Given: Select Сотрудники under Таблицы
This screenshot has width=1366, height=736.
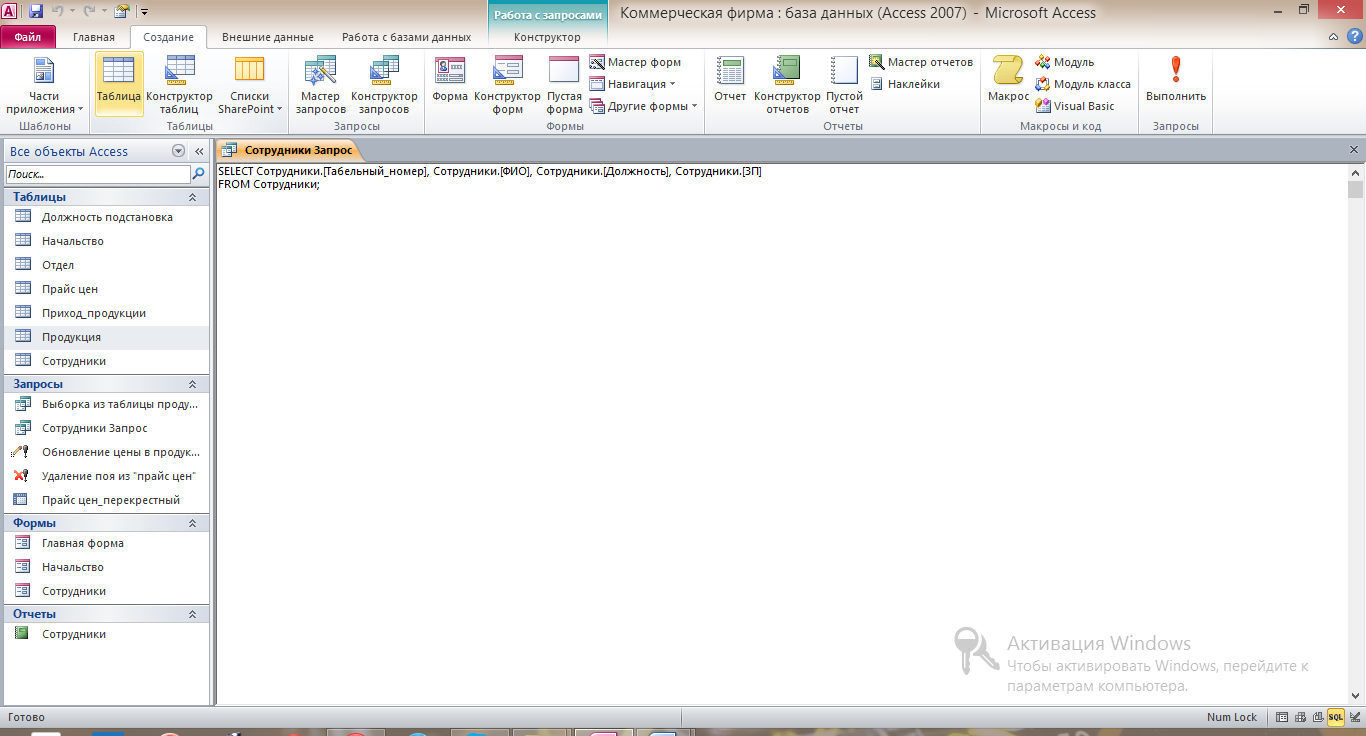Looking at the screenshot, I should [x=107, y=361].
